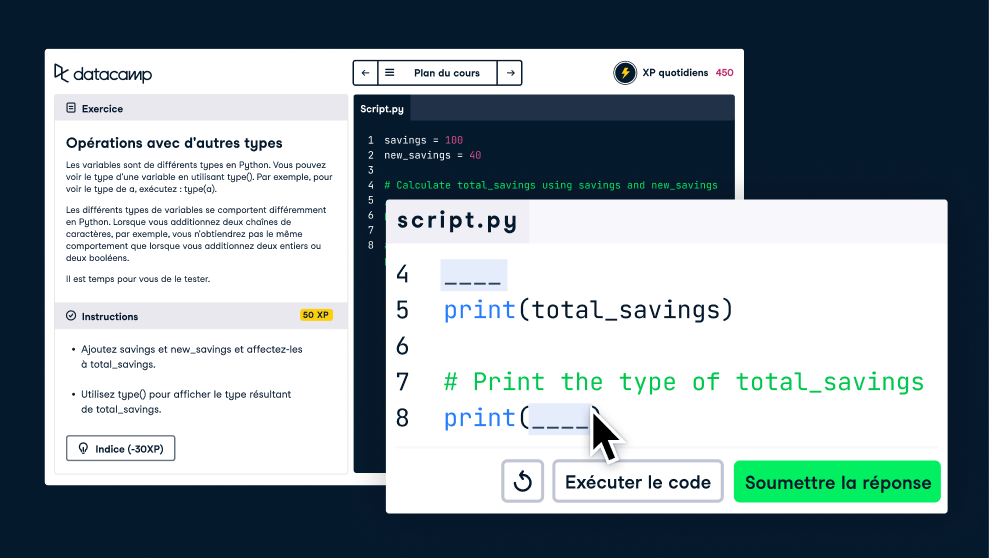Open the Plan du cours menu
The height and width of the screenshot is (558, 989).
437,73
